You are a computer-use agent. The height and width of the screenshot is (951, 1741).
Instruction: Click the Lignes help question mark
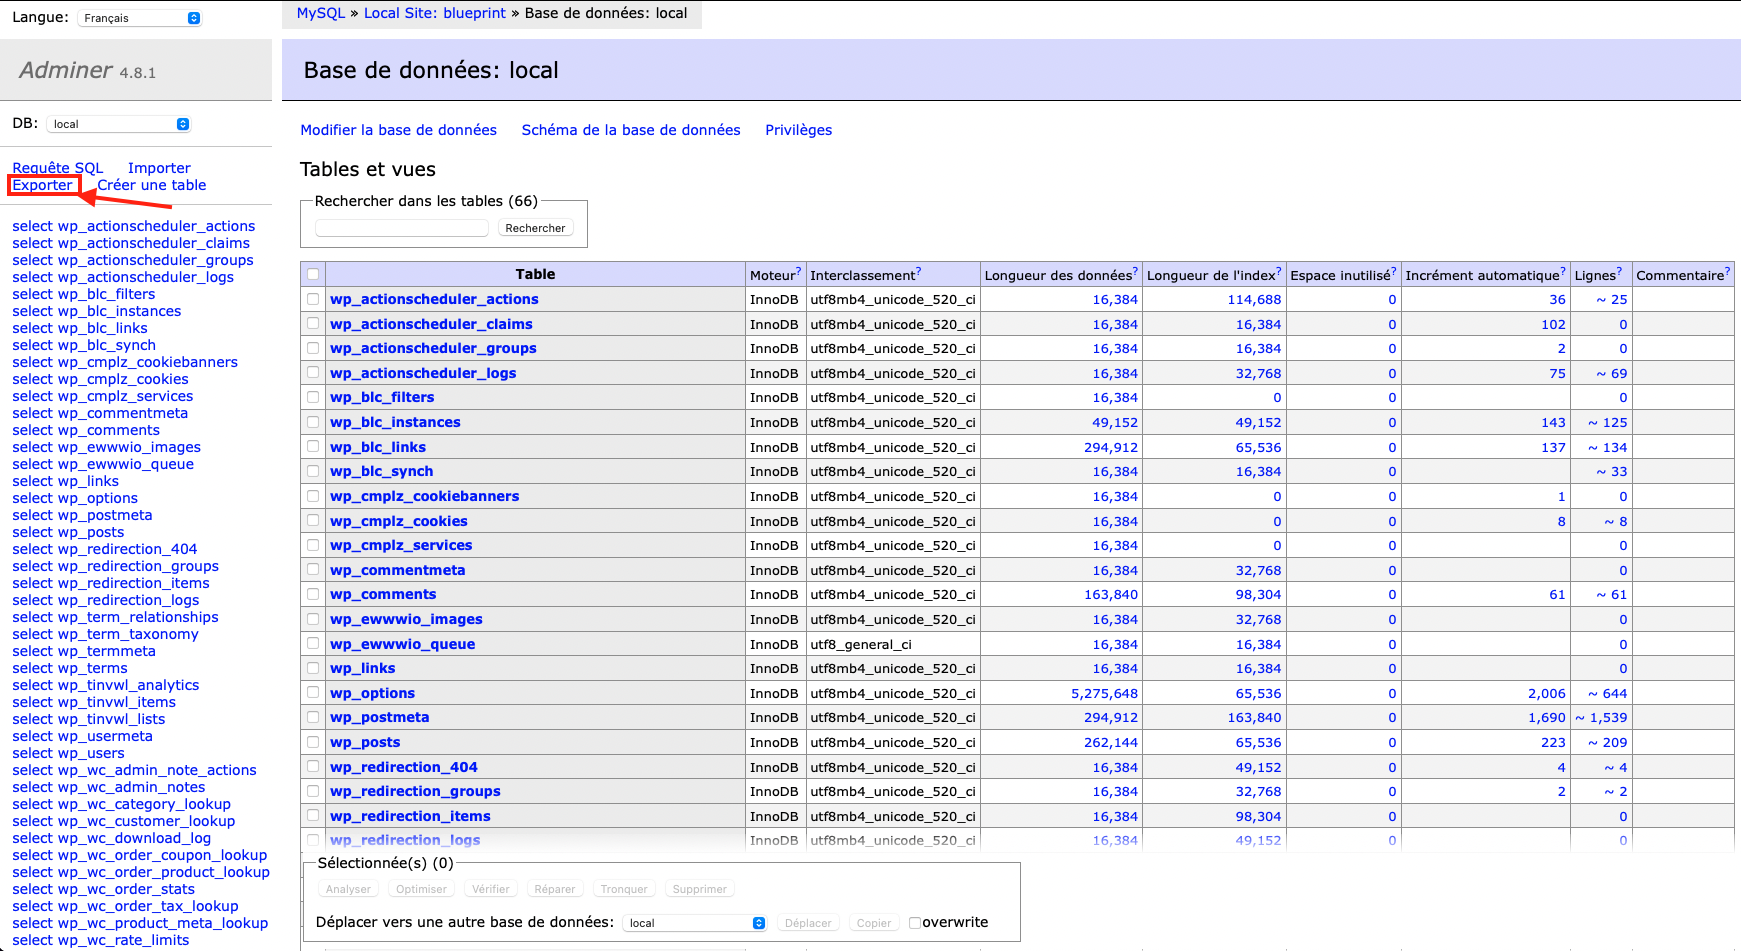(x=1619, y=271)
